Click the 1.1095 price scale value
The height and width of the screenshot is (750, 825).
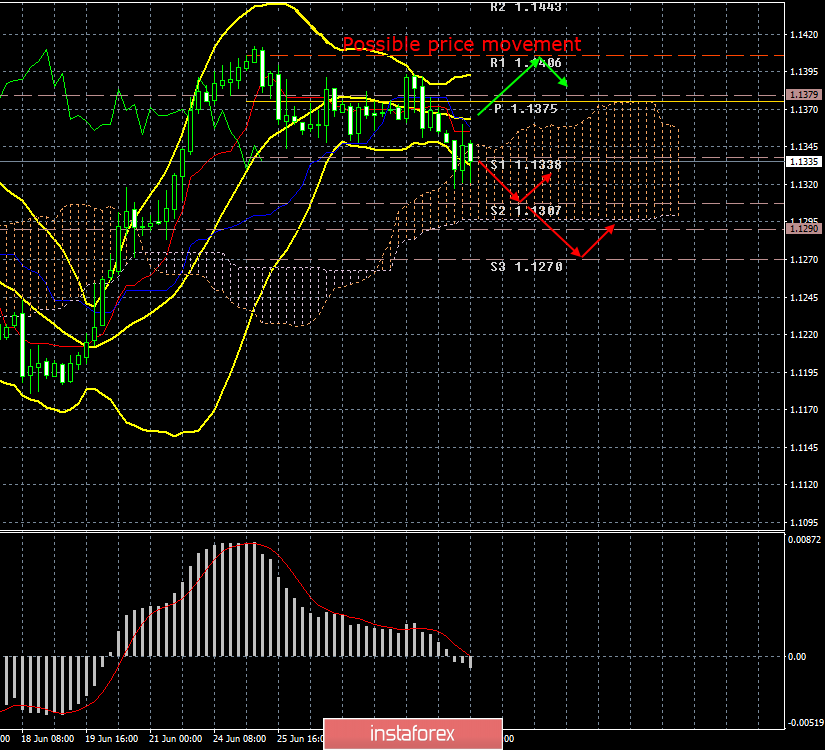click(x=804, y=523)
